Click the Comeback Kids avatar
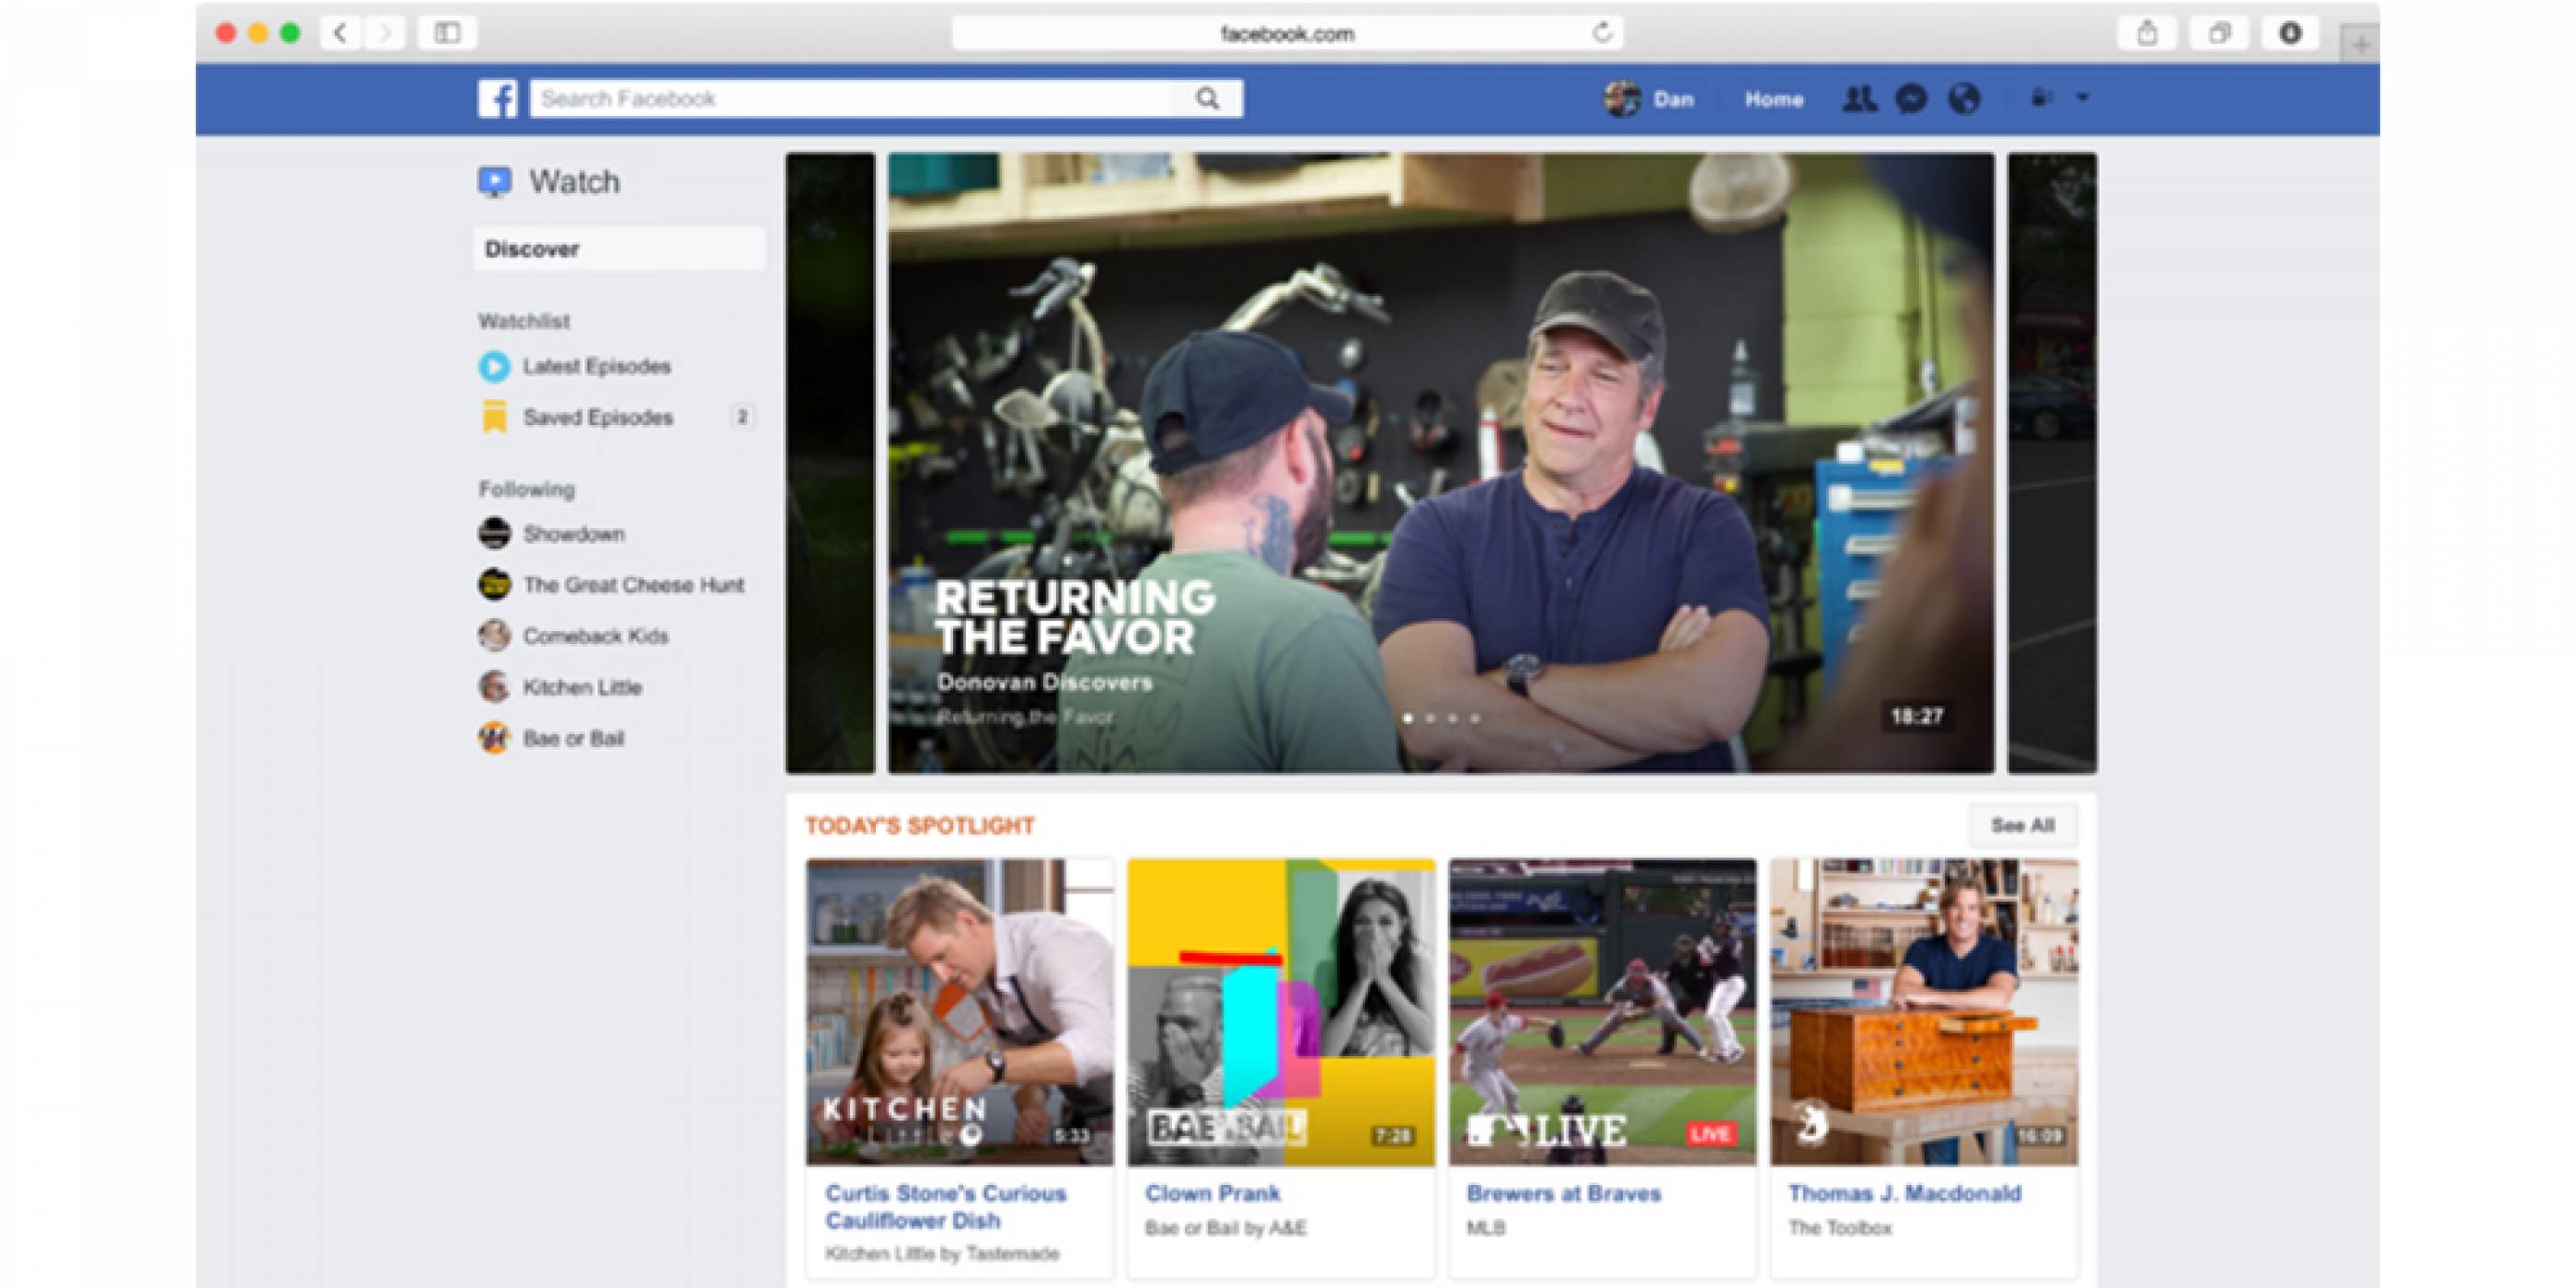Image resolution: width=2576 pixels, height=1288 pixels. tap(494, 636)
